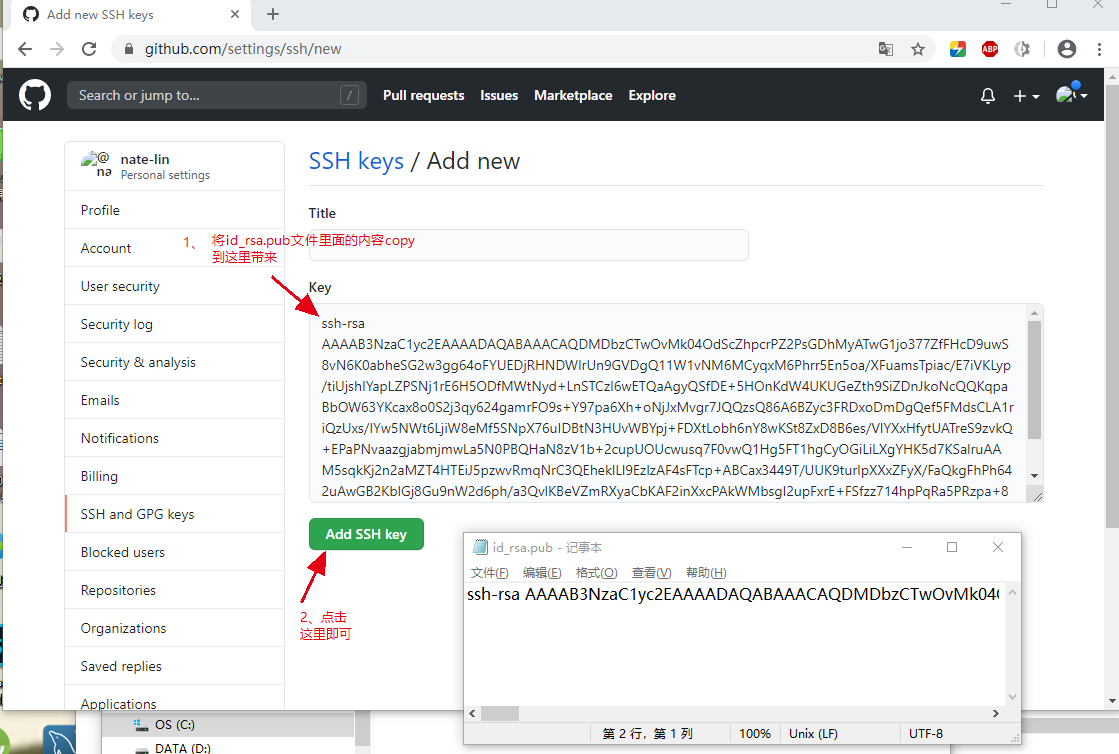This screenshot has width=1119, height=754.
Task: Expand the plus create-new dropdown
Action: (x=1026, y=96)
